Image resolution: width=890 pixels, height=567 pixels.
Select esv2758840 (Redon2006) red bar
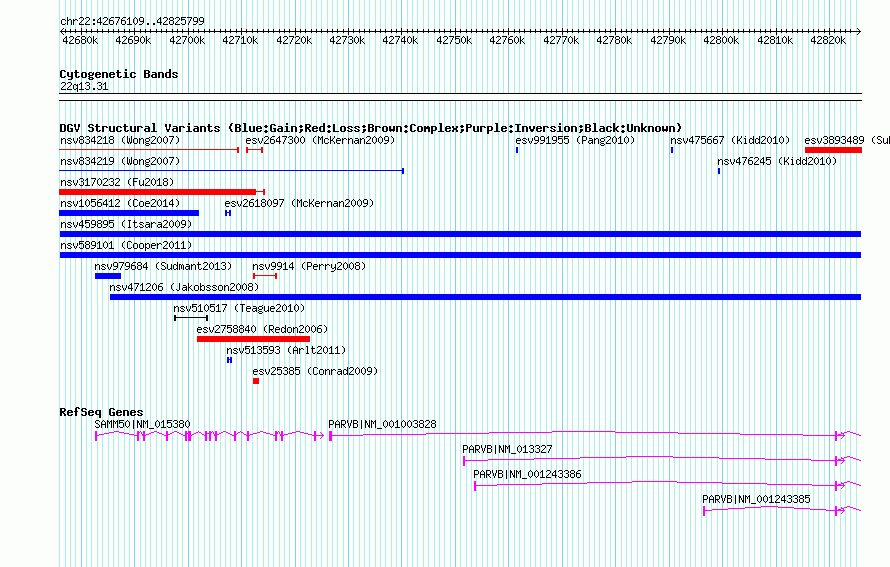point(253,339)
